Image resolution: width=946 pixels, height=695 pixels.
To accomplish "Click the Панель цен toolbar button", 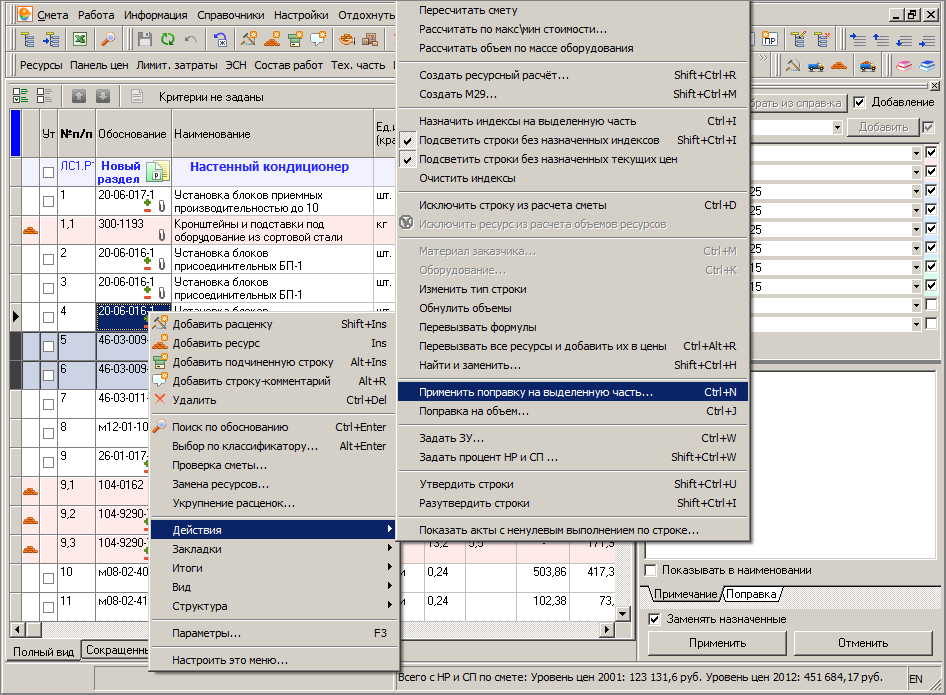I will click(99, 65).
